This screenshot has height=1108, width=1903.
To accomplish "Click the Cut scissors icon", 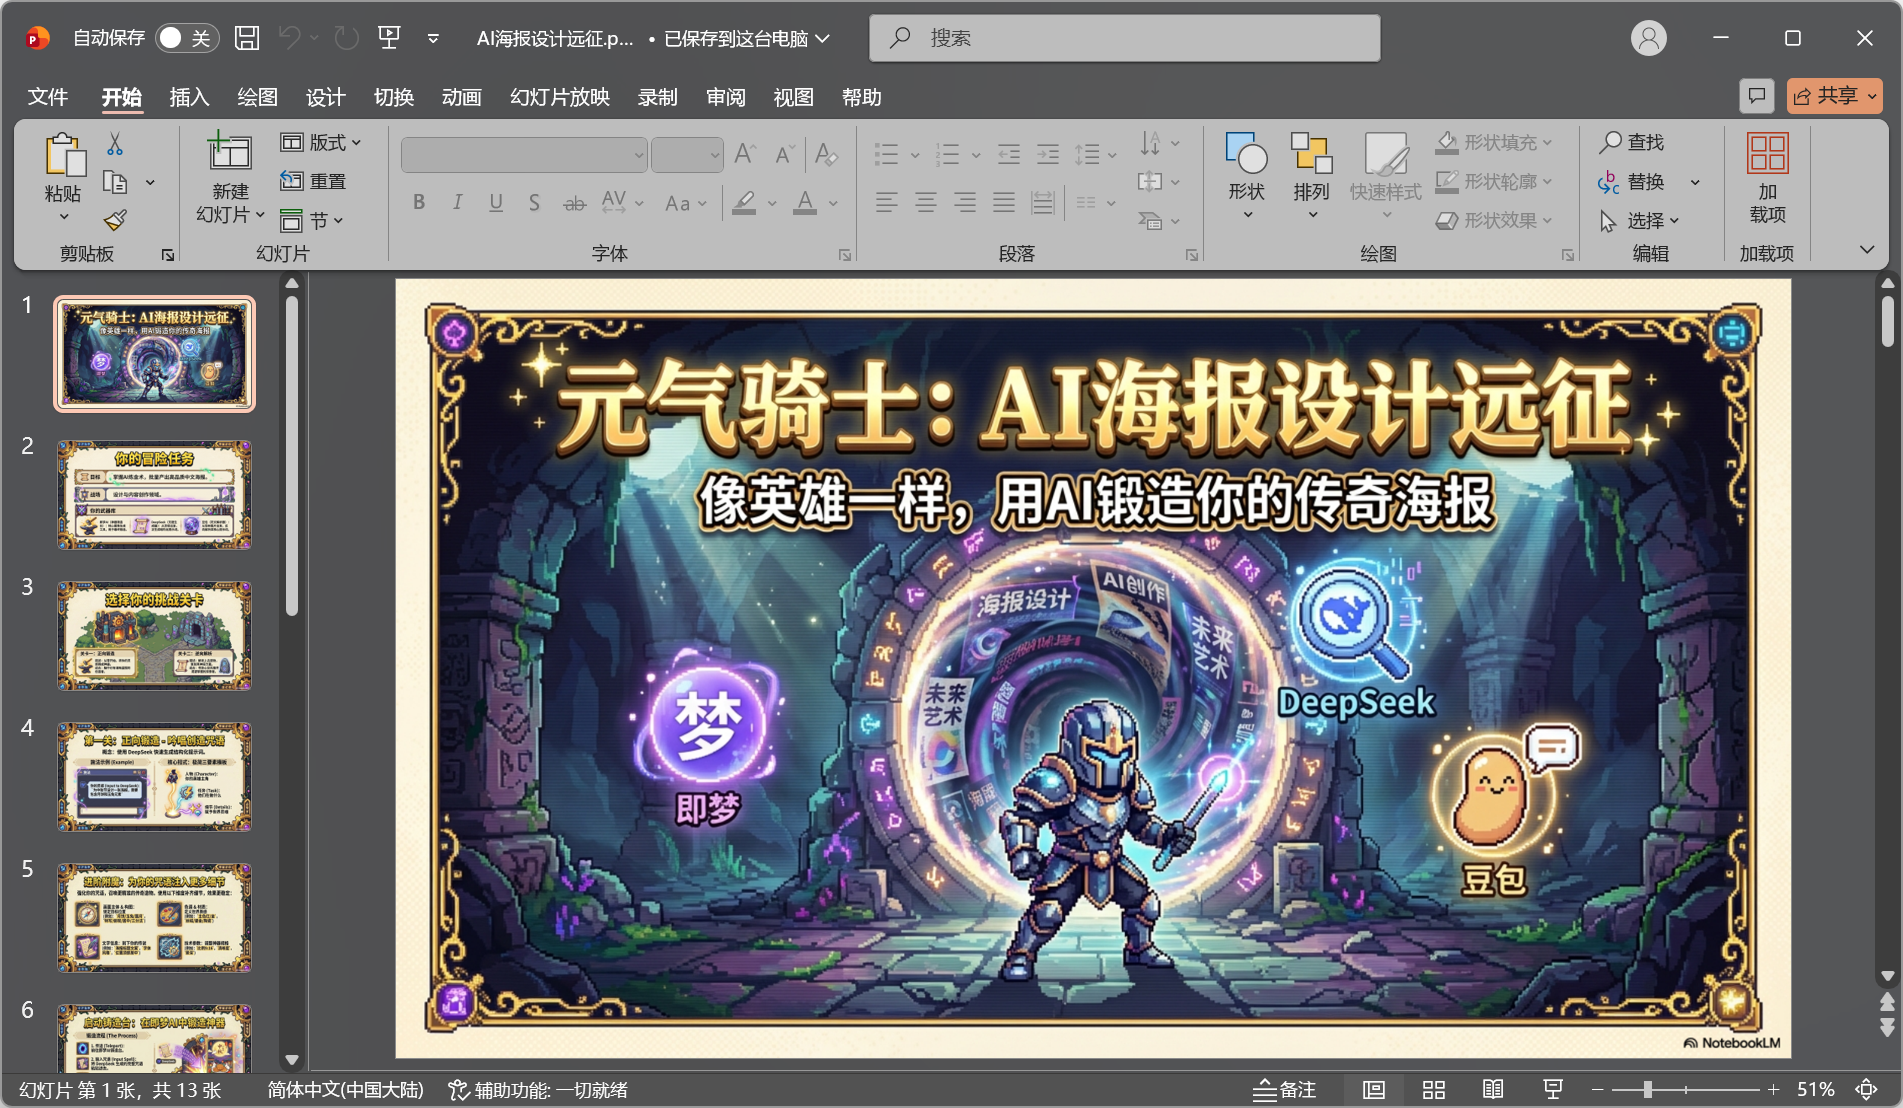I will (115, 145).
